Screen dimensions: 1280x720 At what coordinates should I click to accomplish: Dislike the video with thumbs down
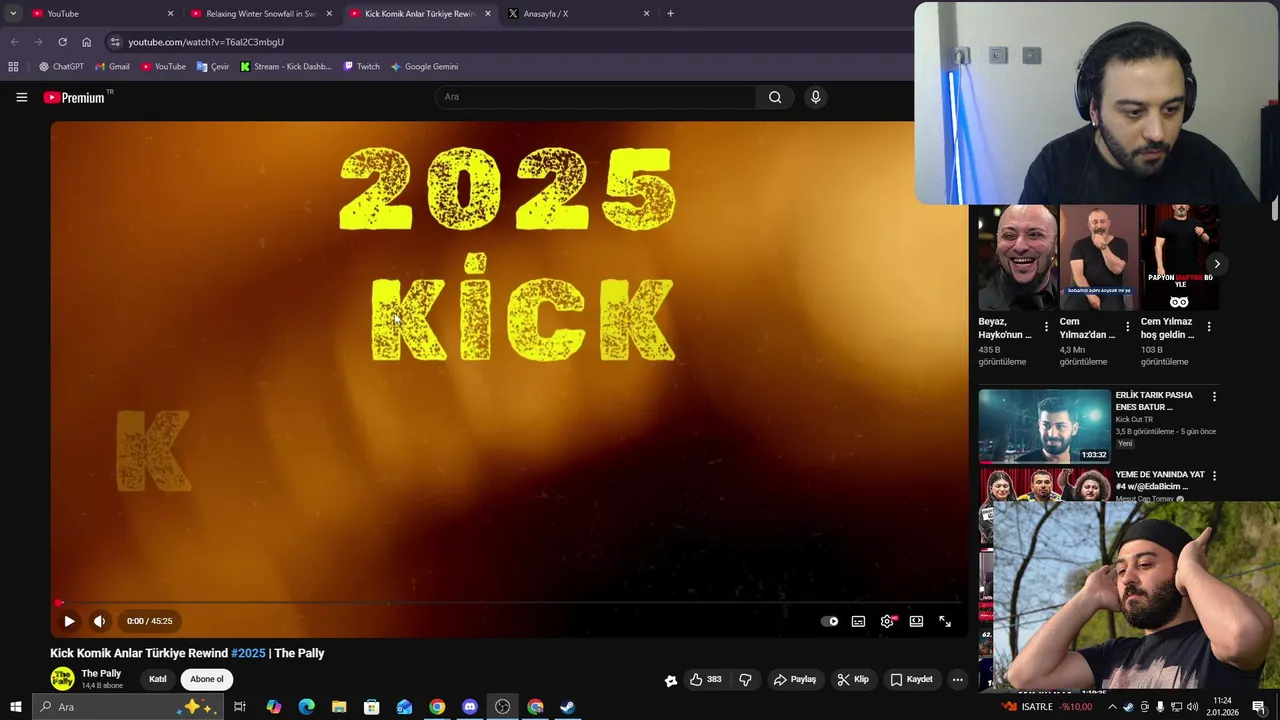[745, 679]
